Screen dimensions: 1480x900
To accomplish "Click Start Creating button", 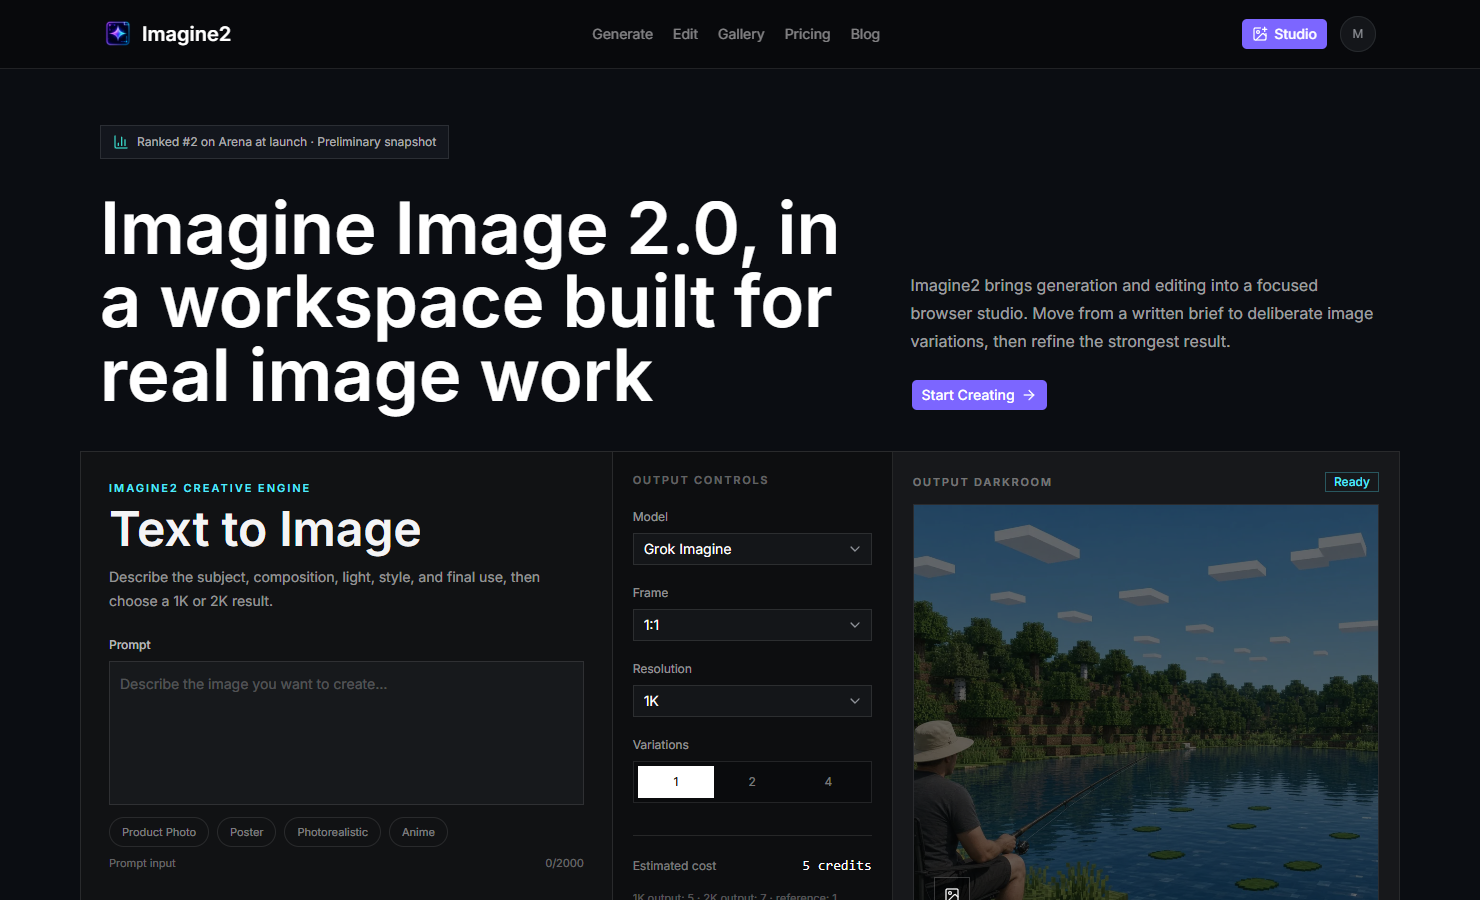I will point(979,395).
